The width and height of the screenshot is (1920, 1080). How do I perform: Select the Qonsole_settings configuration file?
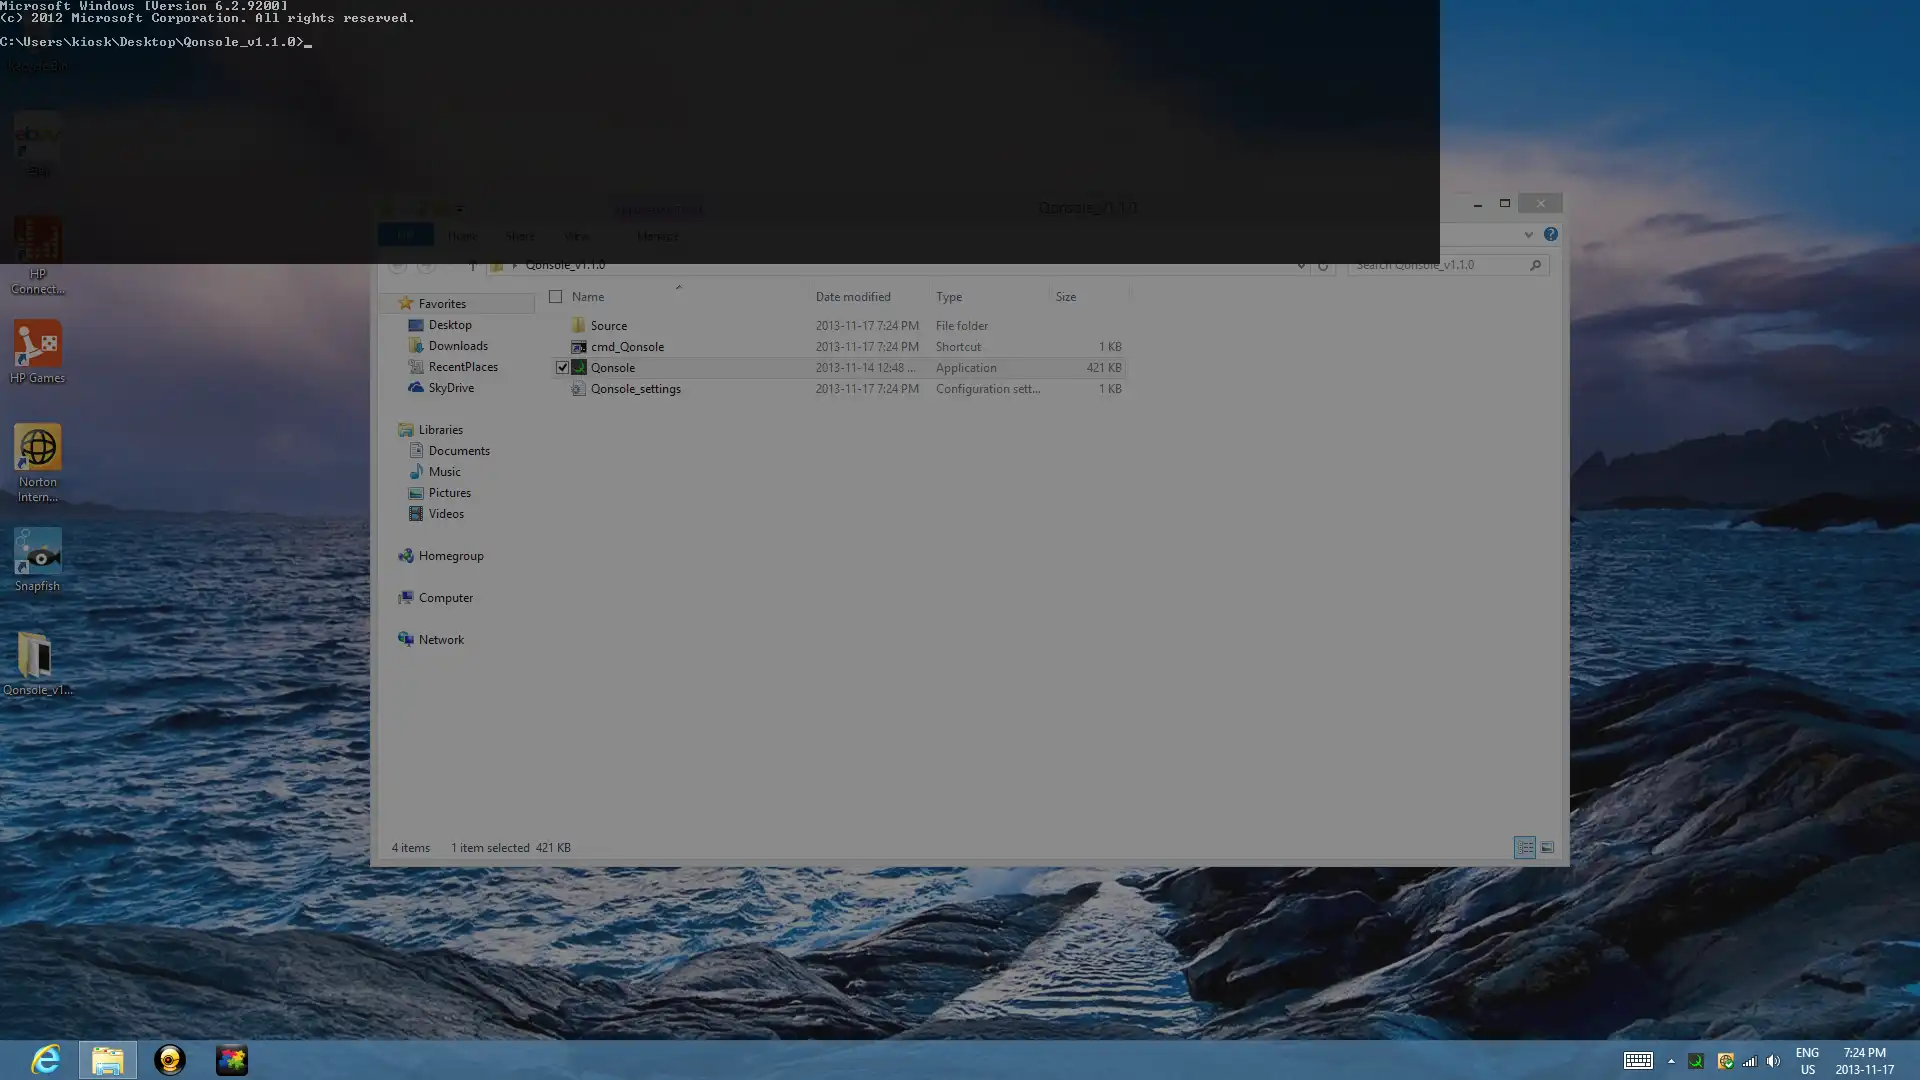tap(635, 389)
